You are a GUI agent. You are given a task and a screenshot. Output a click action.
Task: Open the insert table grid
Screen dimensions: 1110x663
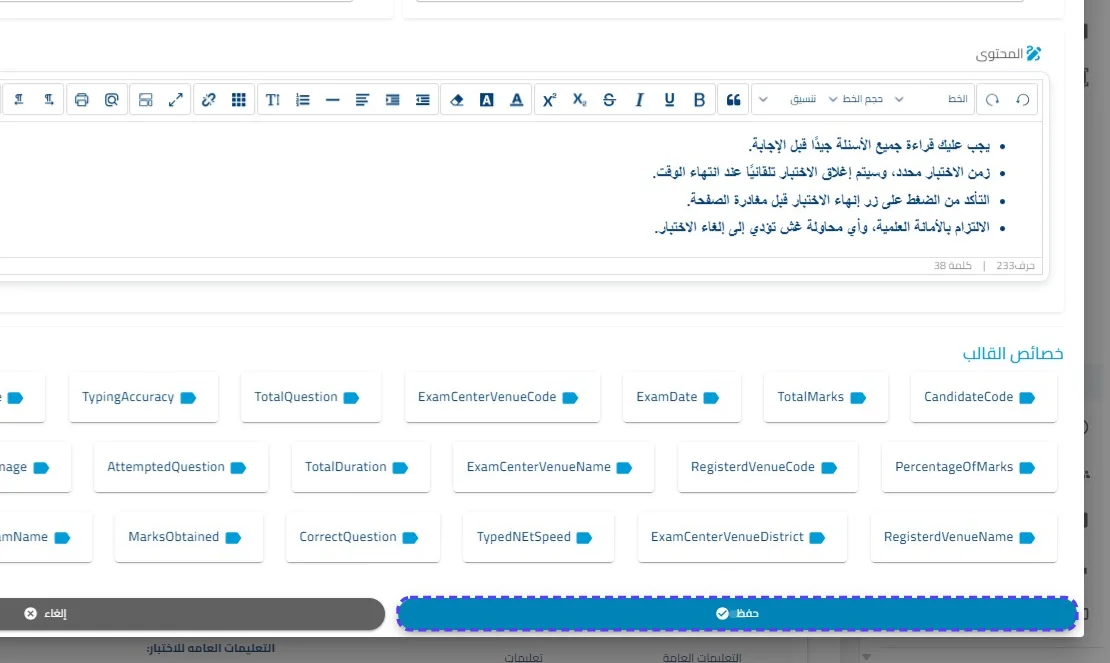[239, 100]
